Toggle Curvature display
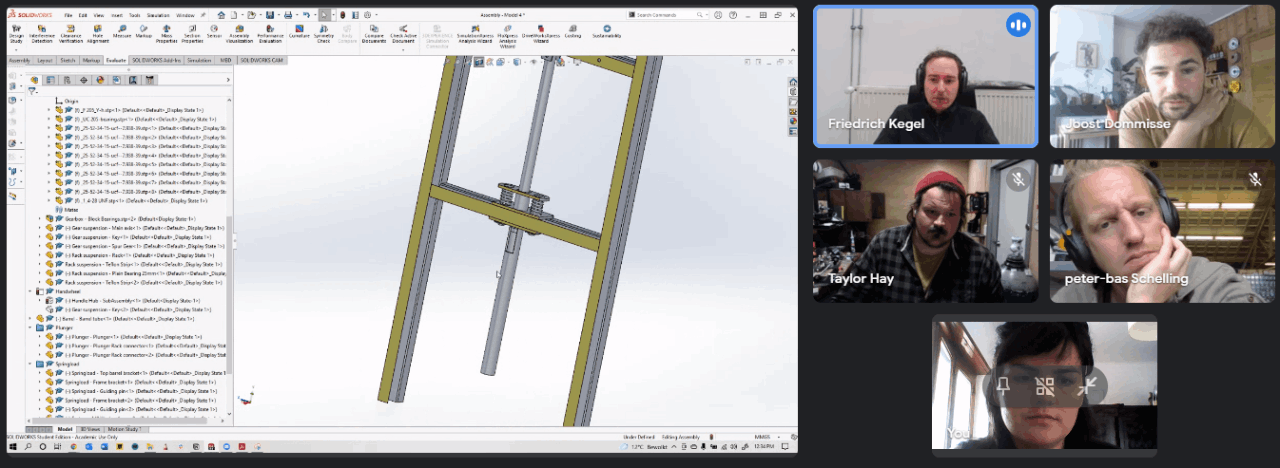The height and width of the screenshot is (468, 1280). tap(299, 33)
